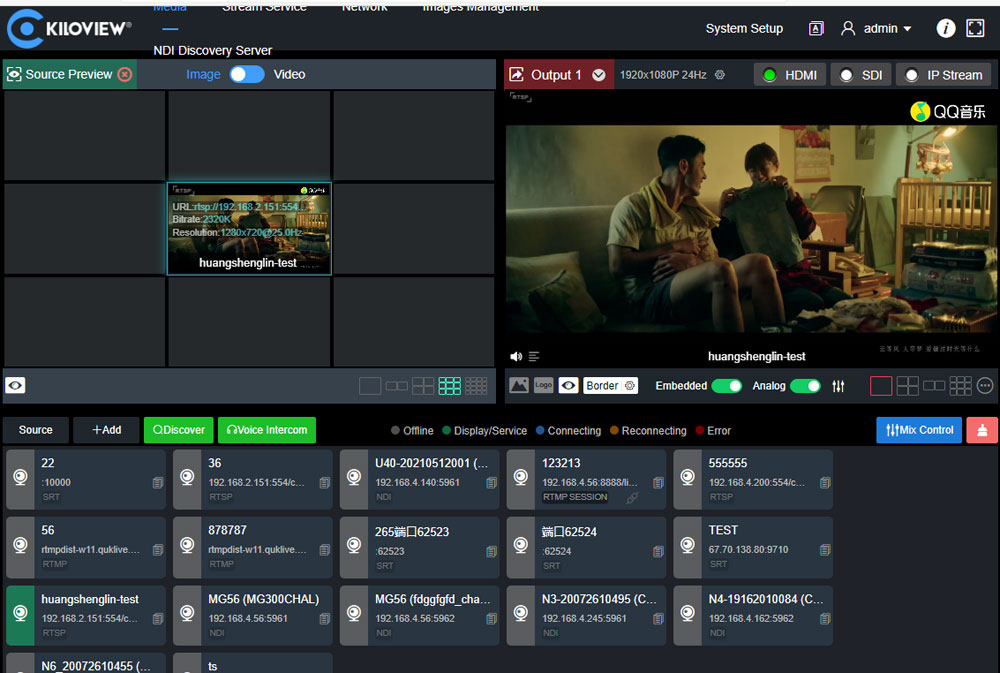Screen dimensions: 1000x673
Task: Open the Border settings selector
Action: coord(610,386)
